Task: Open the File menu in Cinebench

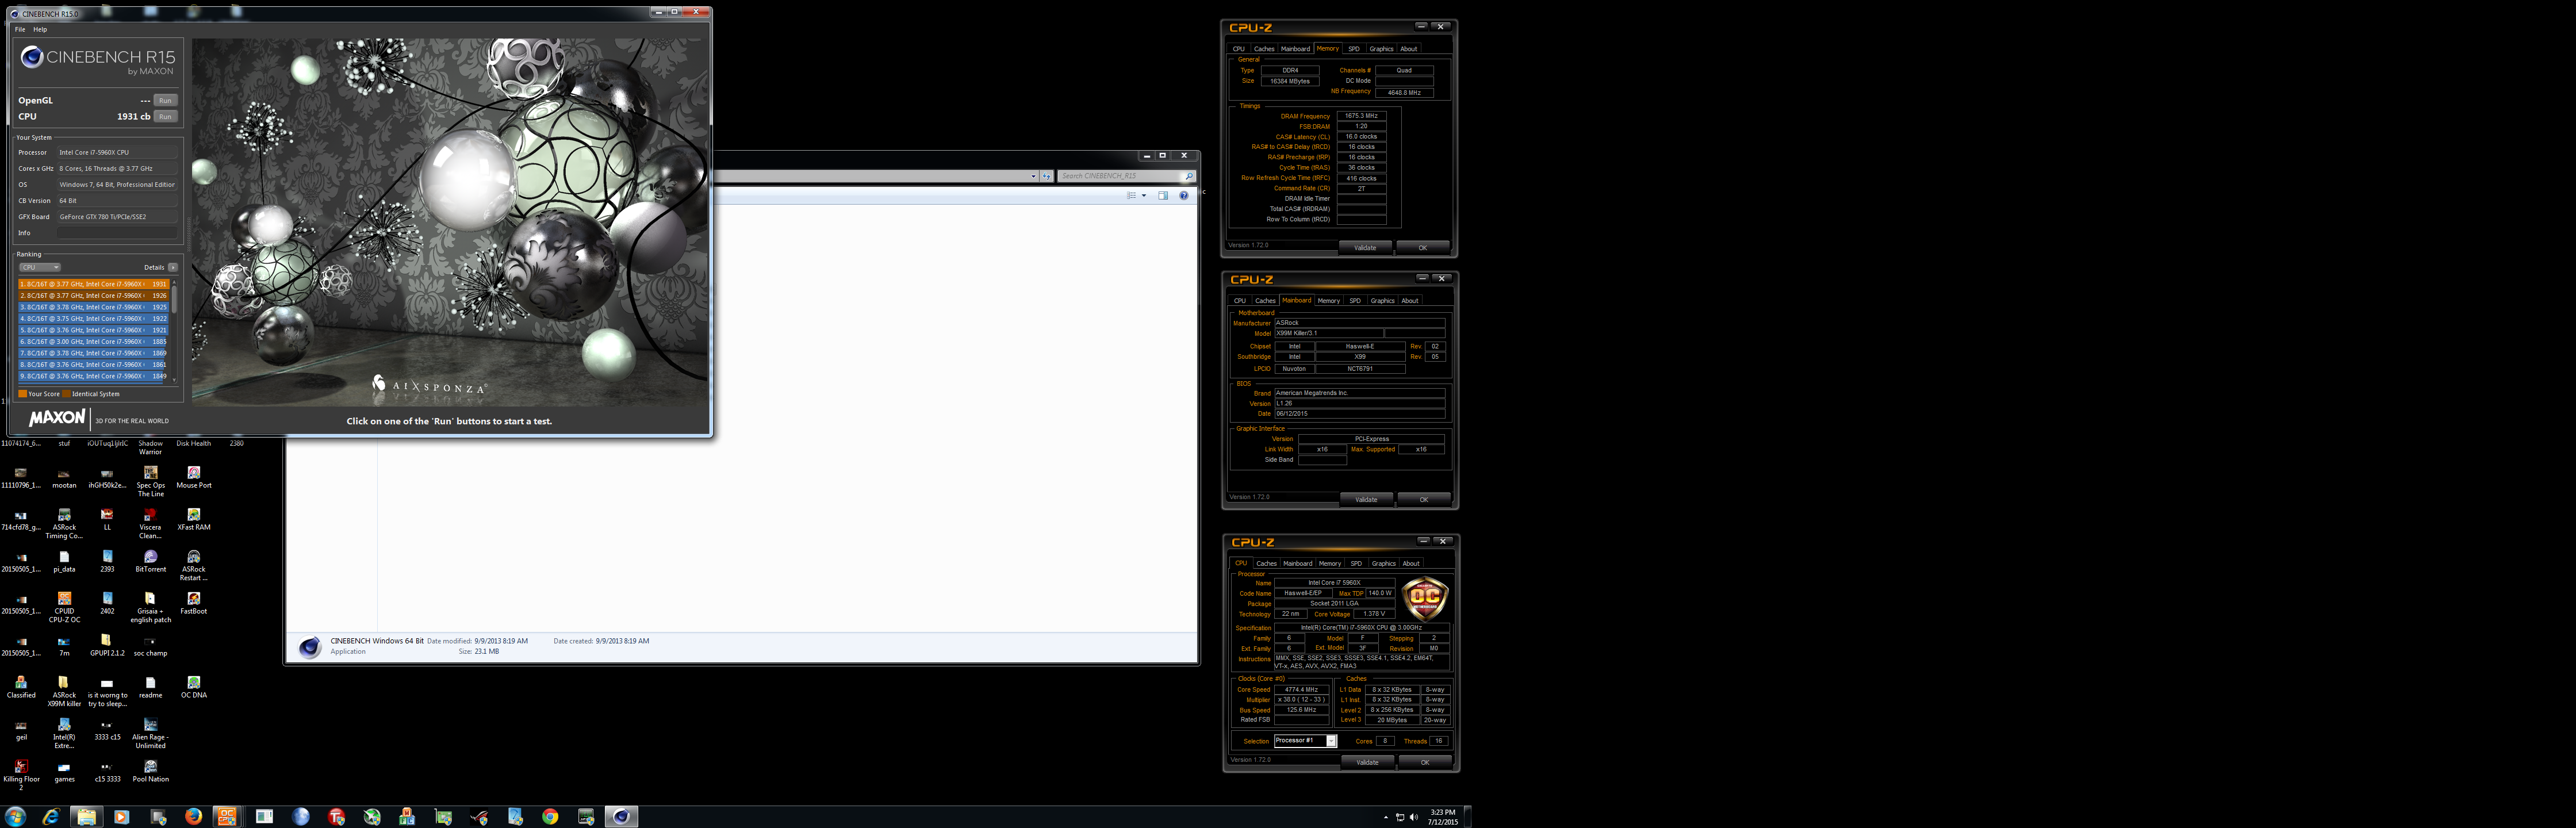Action: point(20,29)
